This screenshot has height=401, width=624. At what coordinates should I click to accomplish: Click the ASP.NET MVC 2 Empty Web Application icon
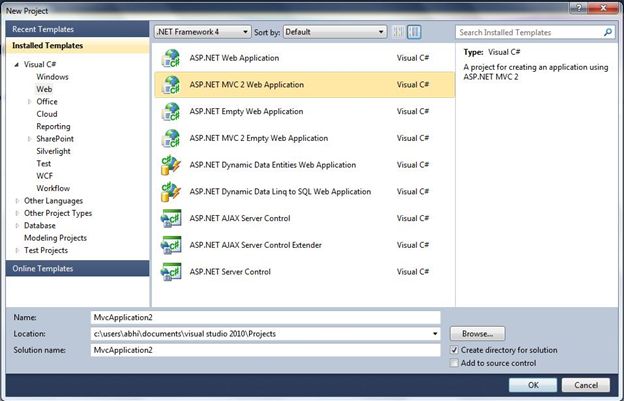pyautogui.click(x=171, y=137)
